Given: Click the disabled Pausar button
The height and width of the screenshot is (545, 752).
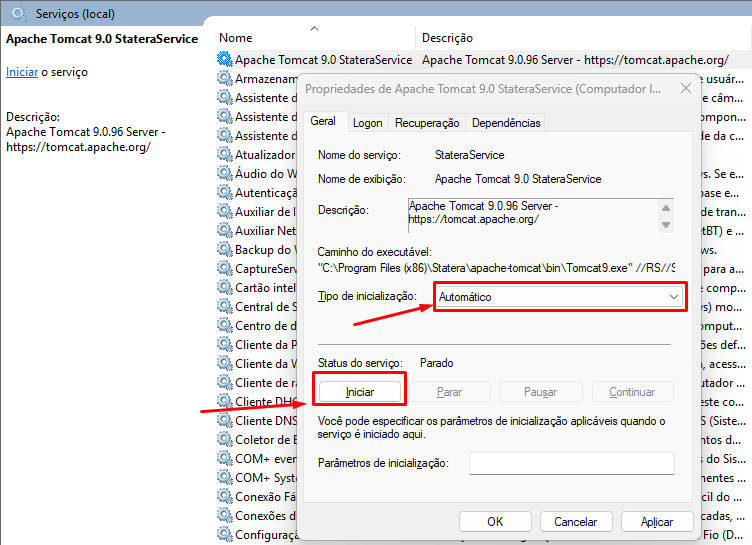Looking at the screenshot, I should pos(540,392).
